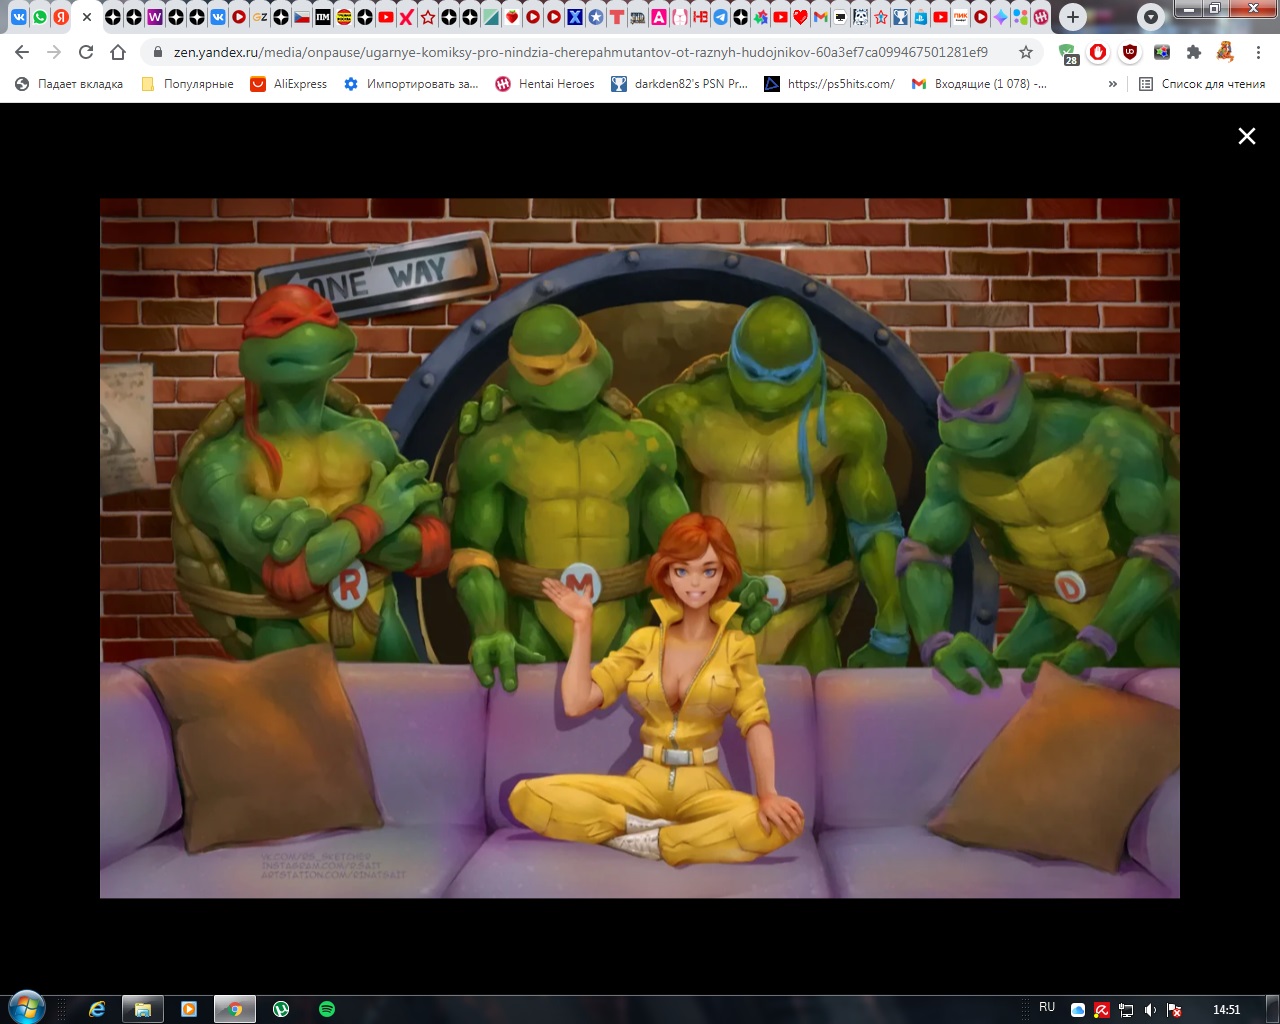
Task: Open the Падает вкладка bookmark
Action: click(69, 84)
